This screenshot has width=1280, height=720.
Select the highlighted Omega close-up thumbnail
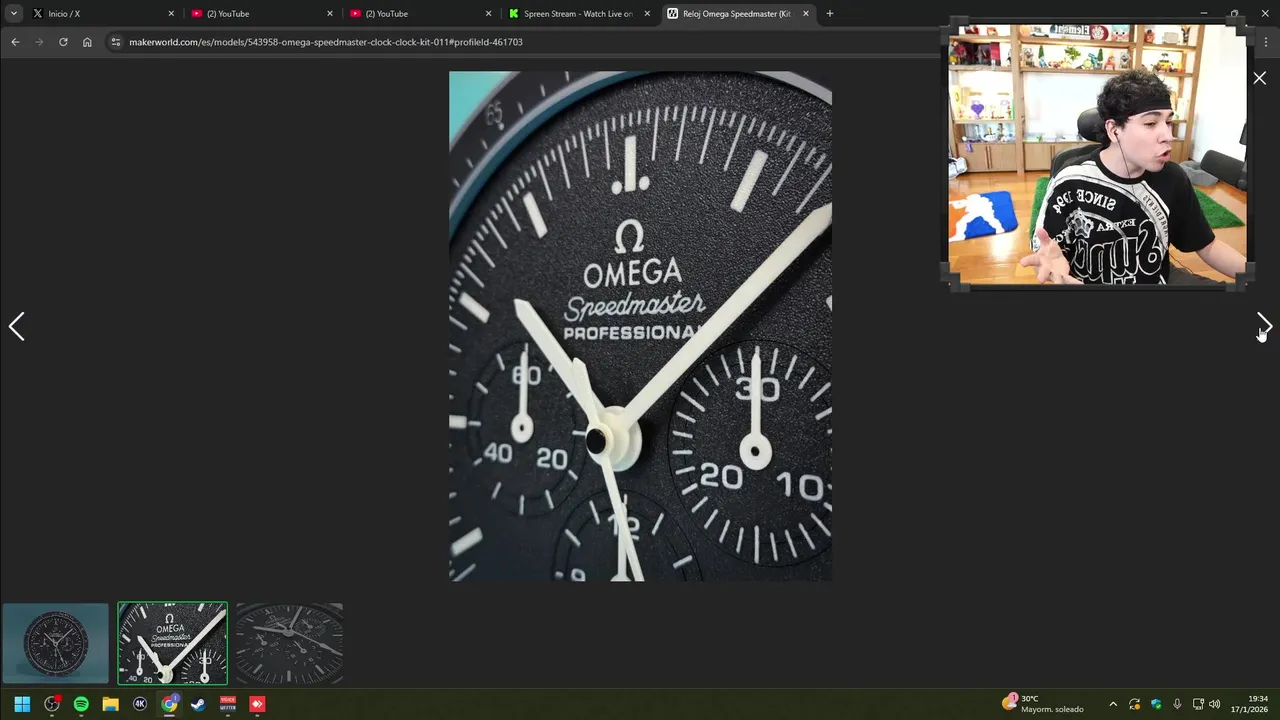(172, 643)
